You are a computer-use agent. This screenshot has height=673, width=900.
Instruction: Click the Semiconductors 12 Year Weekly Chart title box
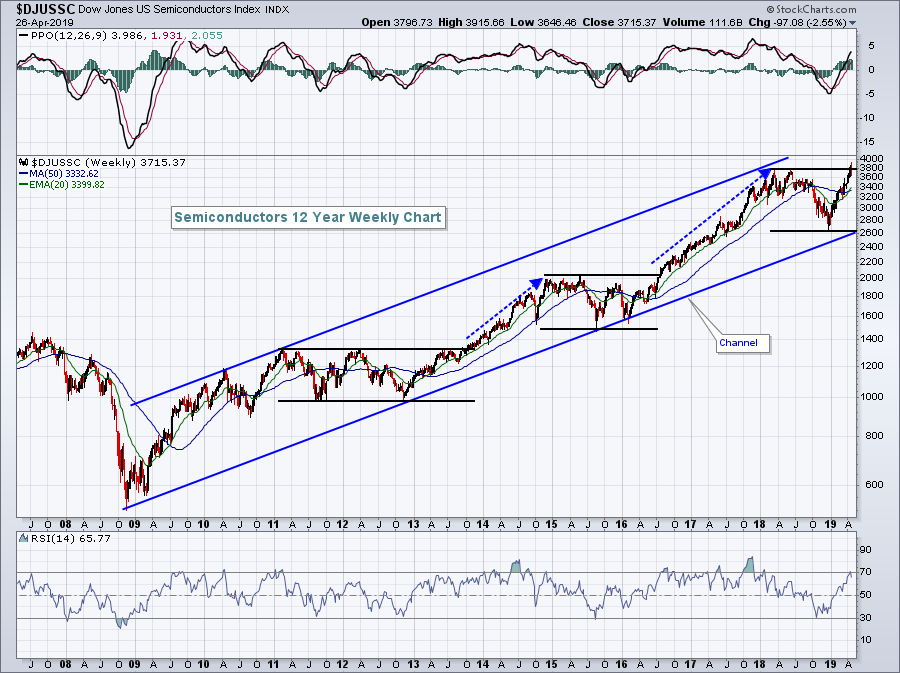[x=308, y=217]
